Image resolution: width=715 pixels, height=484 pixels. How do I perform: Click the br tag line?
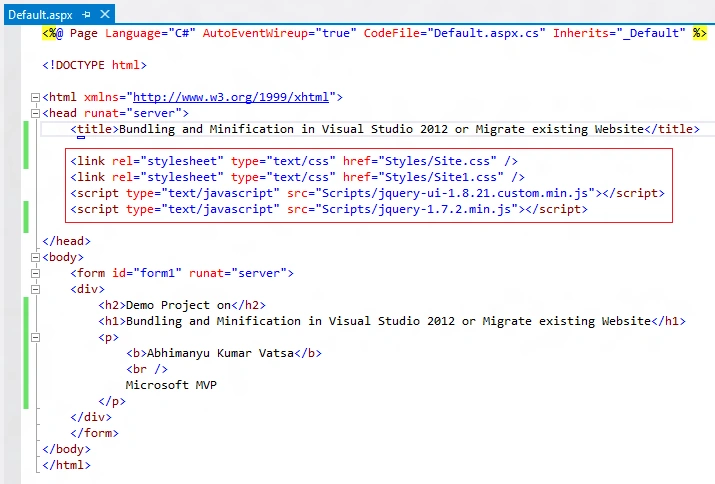pos(147,369)
